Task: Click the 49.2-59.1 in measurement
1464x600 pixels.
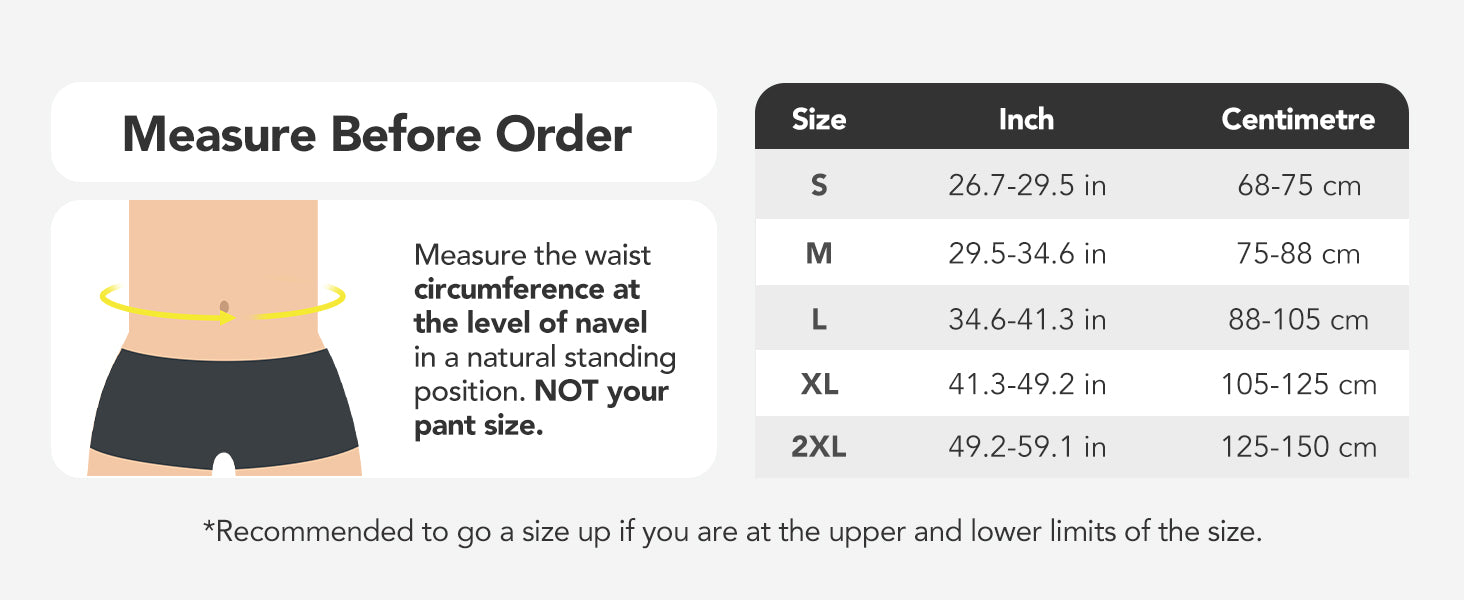Action: click(x=1027, y=447)
